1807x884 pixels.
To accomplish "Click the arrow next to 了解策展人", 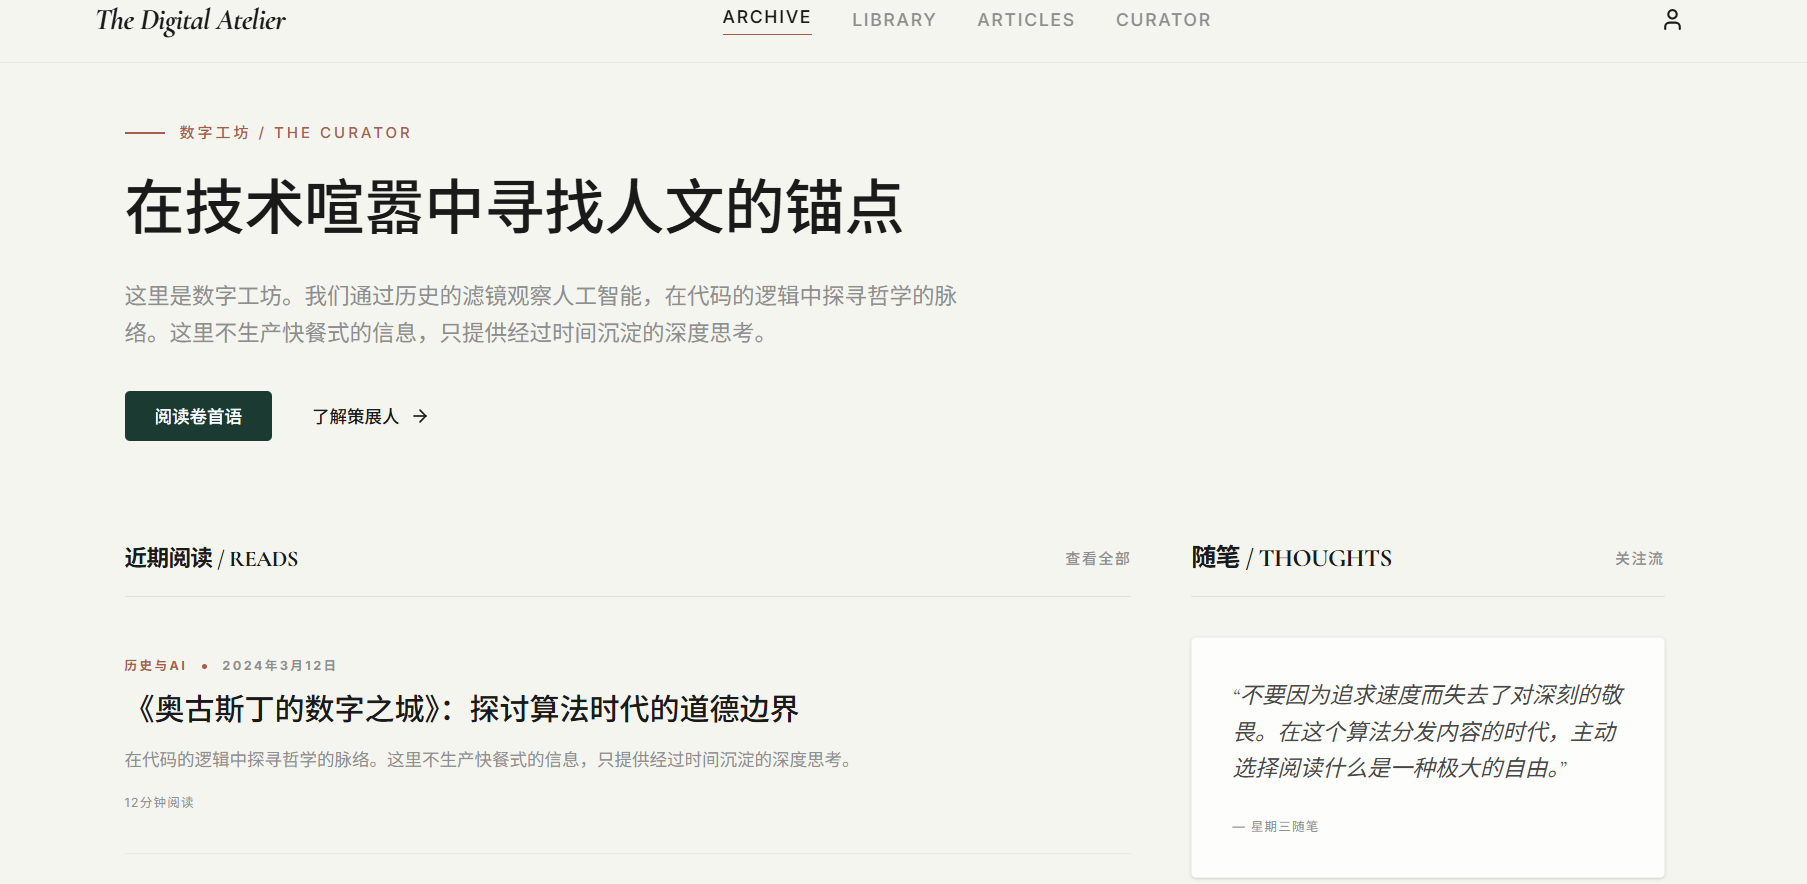I will pyautogui.click(x=420, y=416).
